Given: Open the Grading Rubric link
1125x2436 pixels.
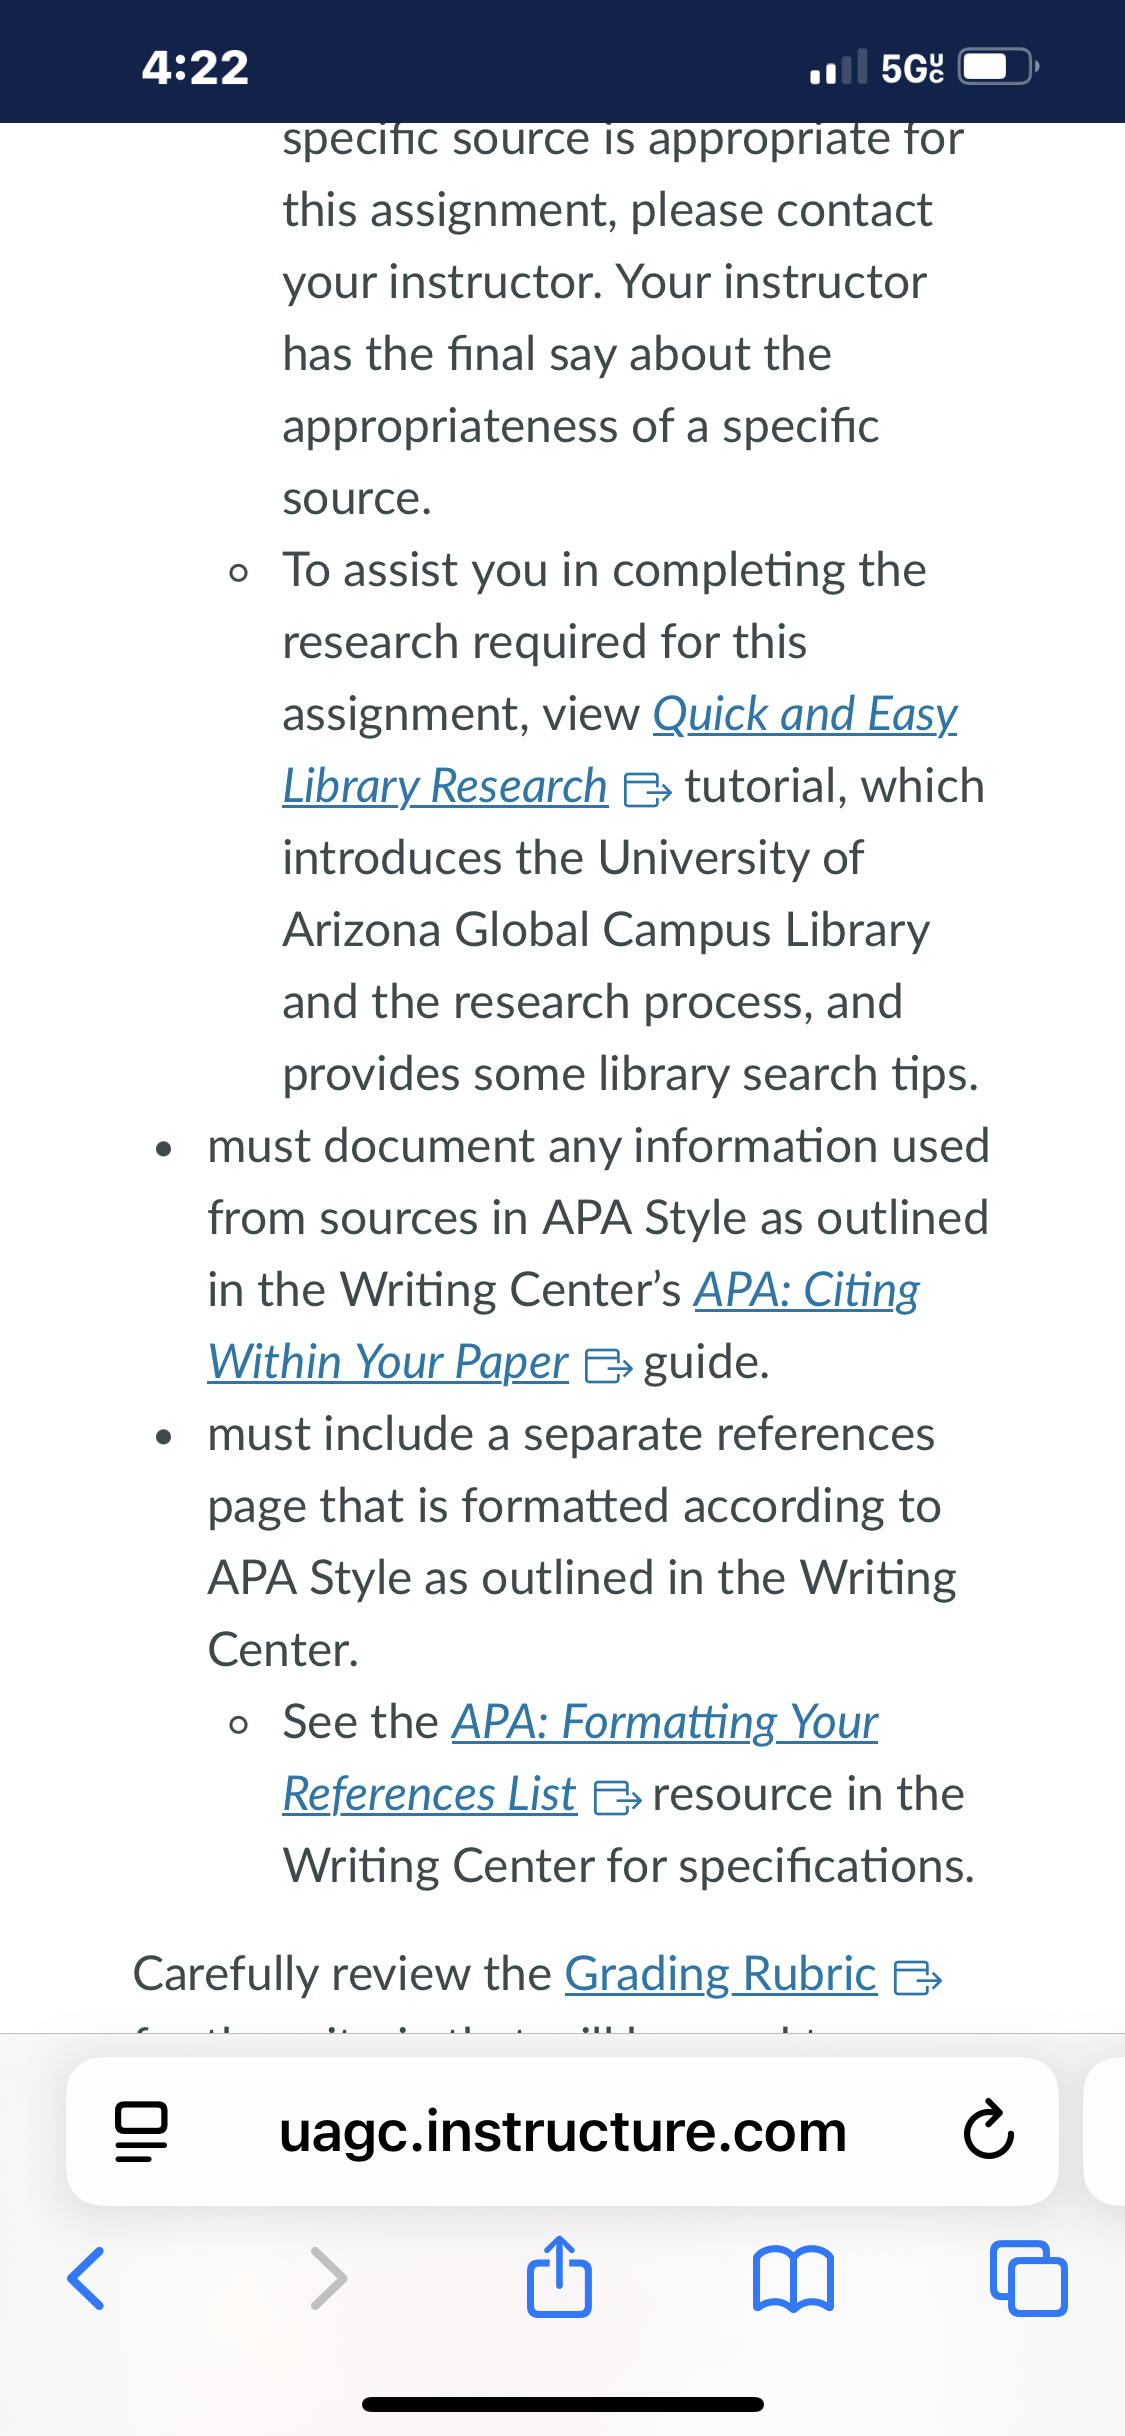Looking at the screenshot, I should point(721,1975).
